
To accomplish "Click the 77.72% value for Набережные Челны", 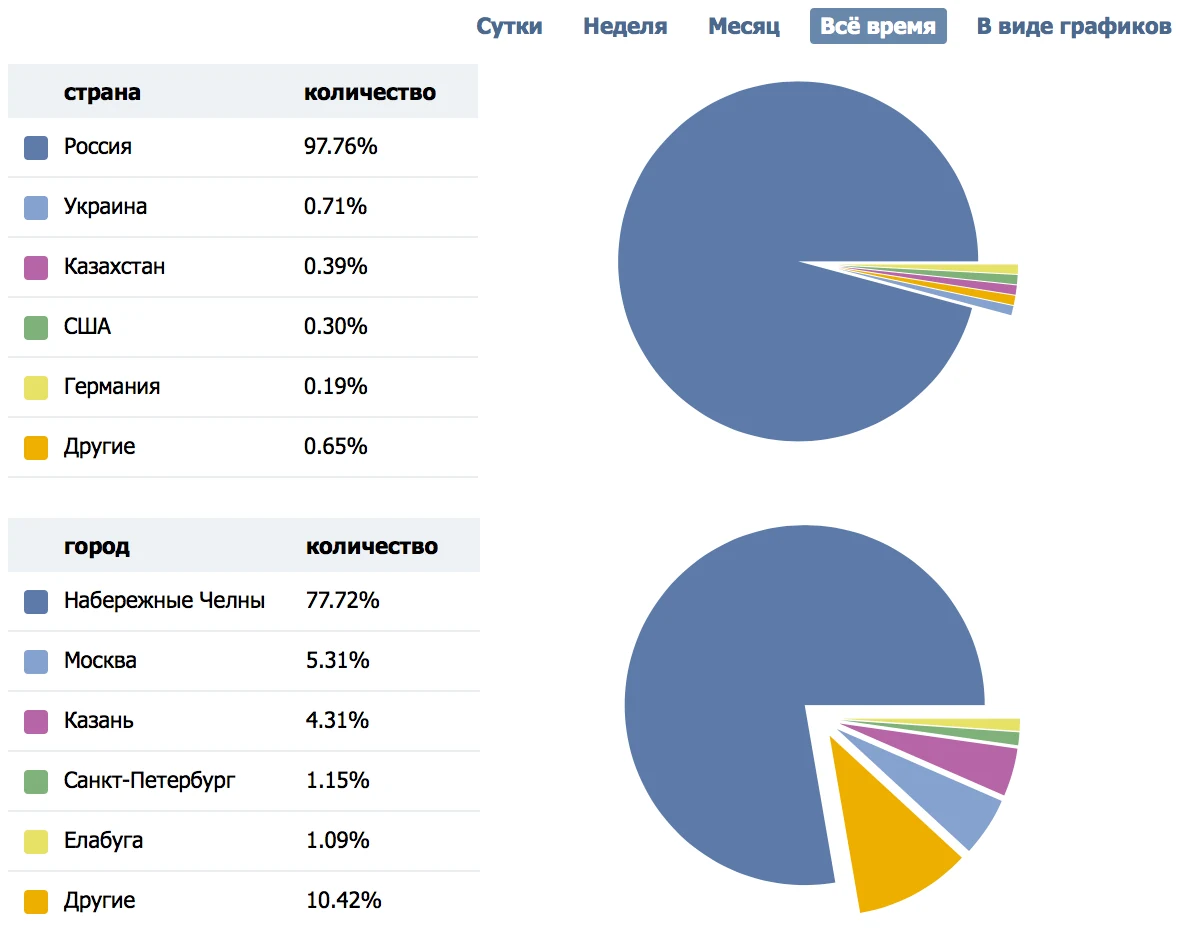I will pos(343,601).
